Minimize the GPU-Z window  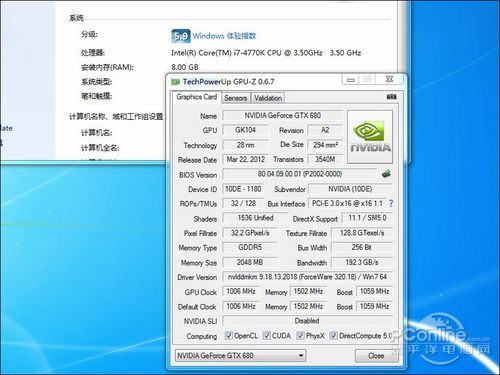[x=351, y=80]
